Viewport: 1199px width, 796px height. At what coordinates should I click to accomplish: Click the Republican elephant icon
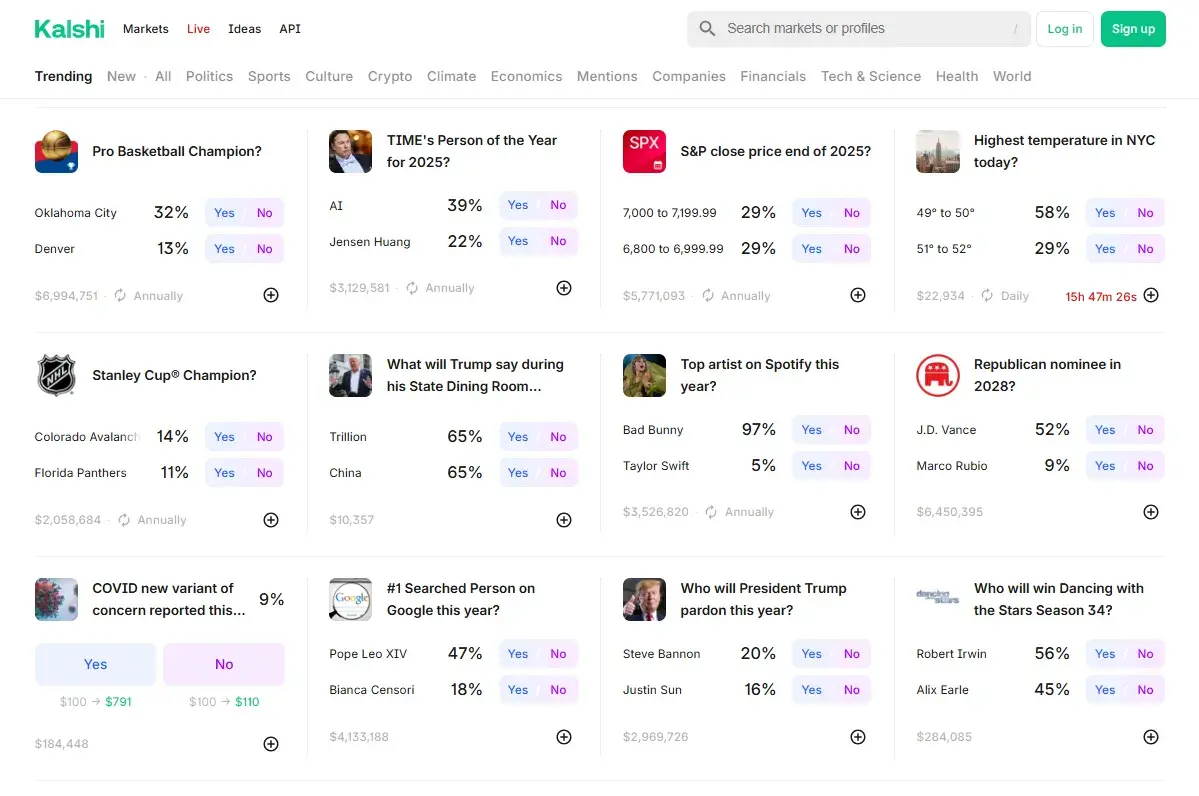pos(938,376)
